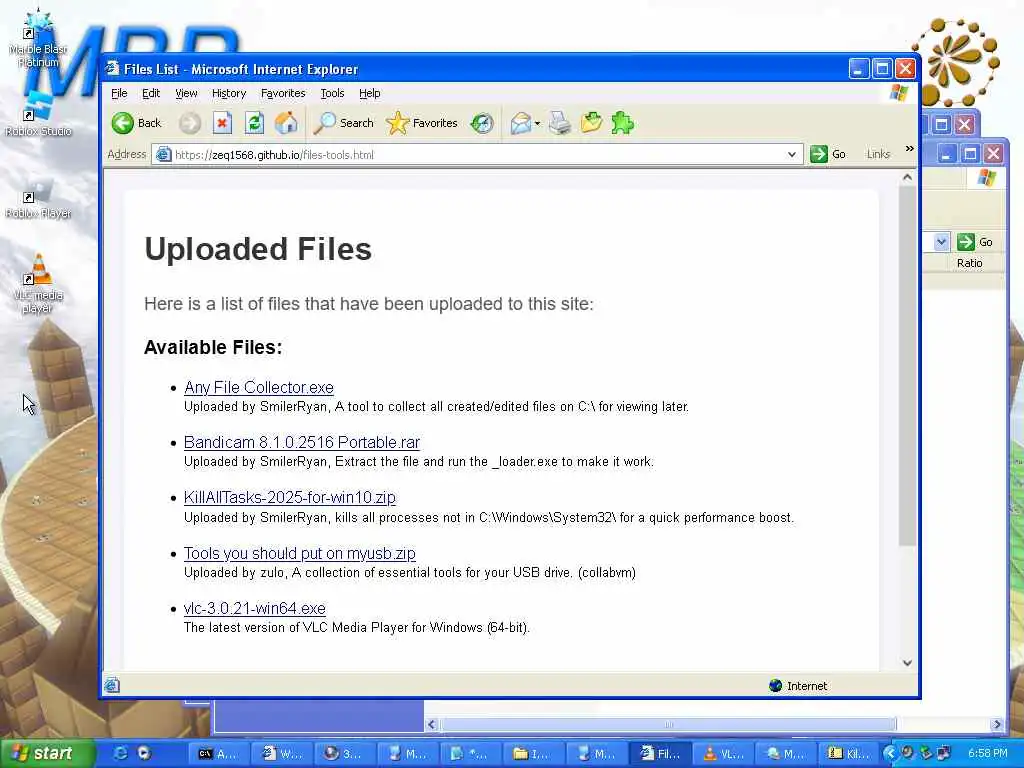This screenshot has height=768, width=1024.
Task: Click the yellow folder download toolbar icon
Action: (x=591, y=123)
